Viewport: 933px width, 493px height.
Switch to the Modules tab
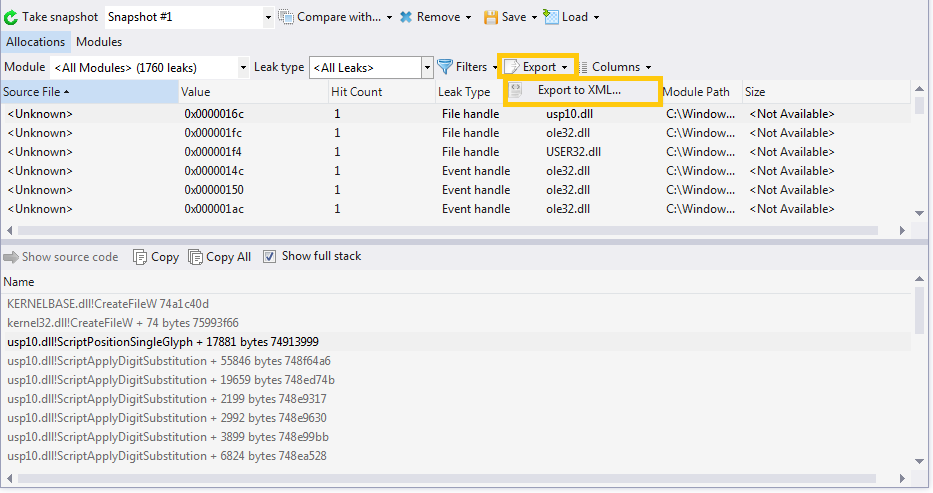pyautogui.click(x=99, y=42)
